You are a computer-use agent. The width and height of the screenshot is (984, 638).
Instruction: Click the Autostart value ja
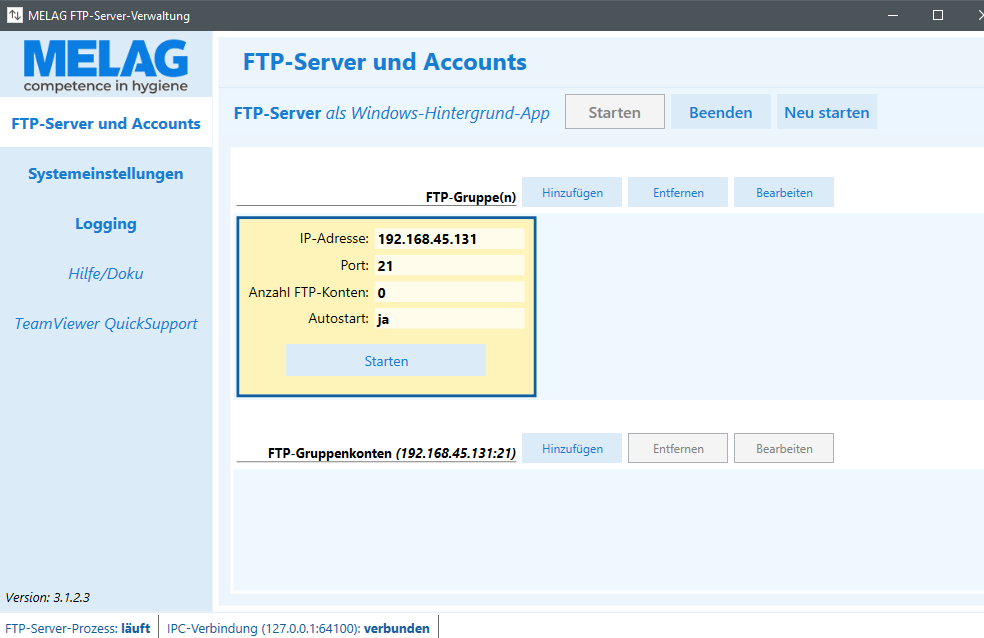[449, 319]
